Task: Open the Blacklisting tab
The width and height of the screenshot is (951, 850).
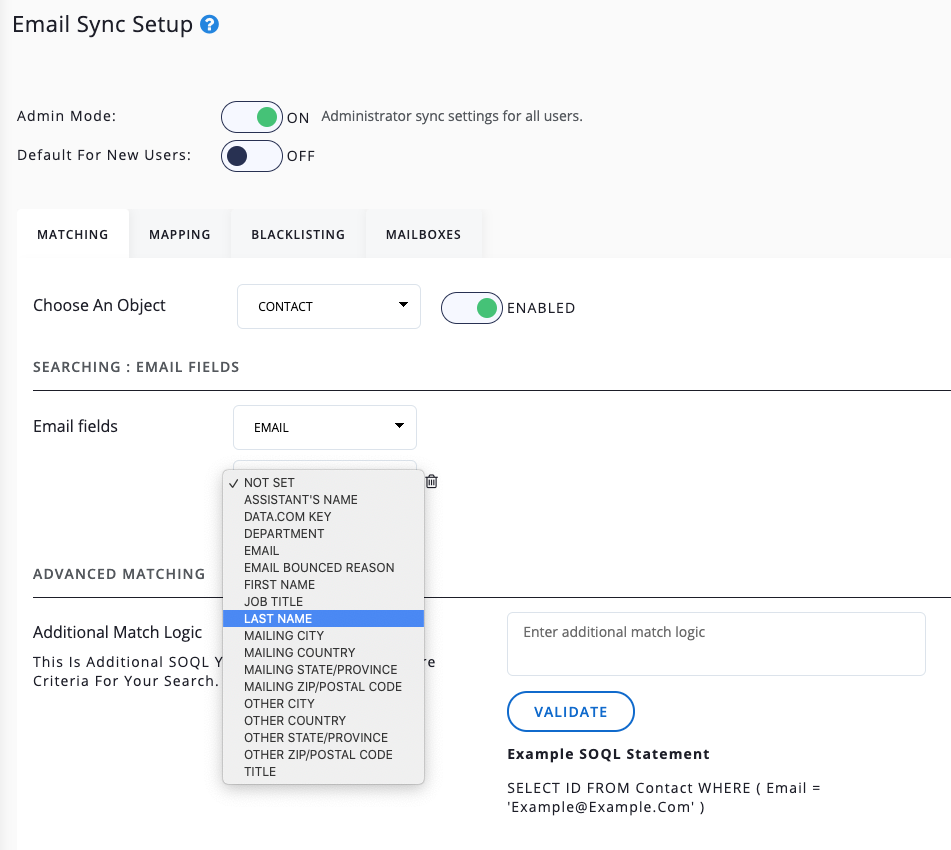Action: [x=298, y=234]
